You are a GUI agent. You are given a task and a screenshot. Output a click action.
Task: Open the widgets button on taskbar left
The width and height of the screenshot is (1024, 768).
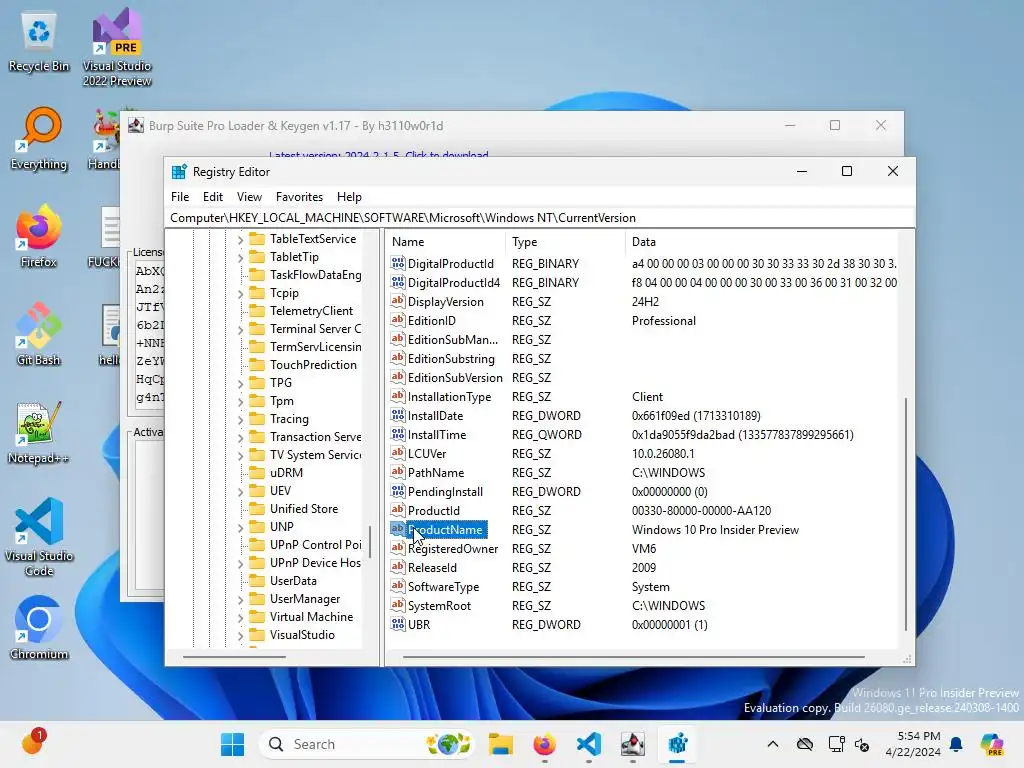pos(31,743)
